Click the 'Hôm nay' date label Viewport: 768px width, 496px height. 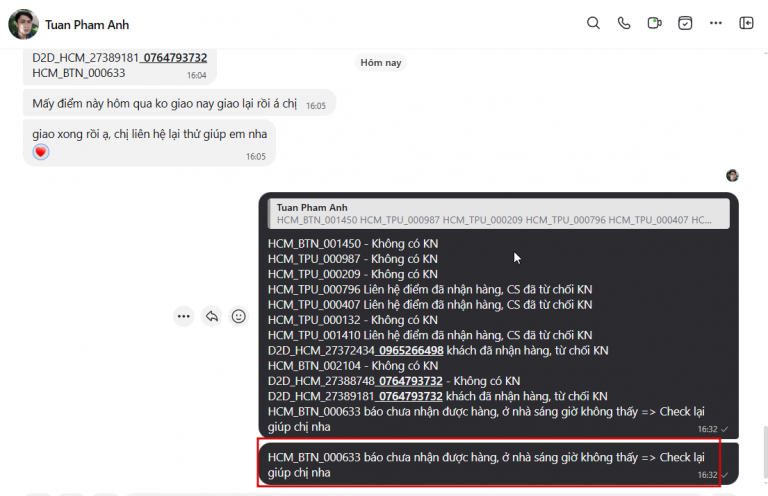pyautogui.click(x=381, y=63)
